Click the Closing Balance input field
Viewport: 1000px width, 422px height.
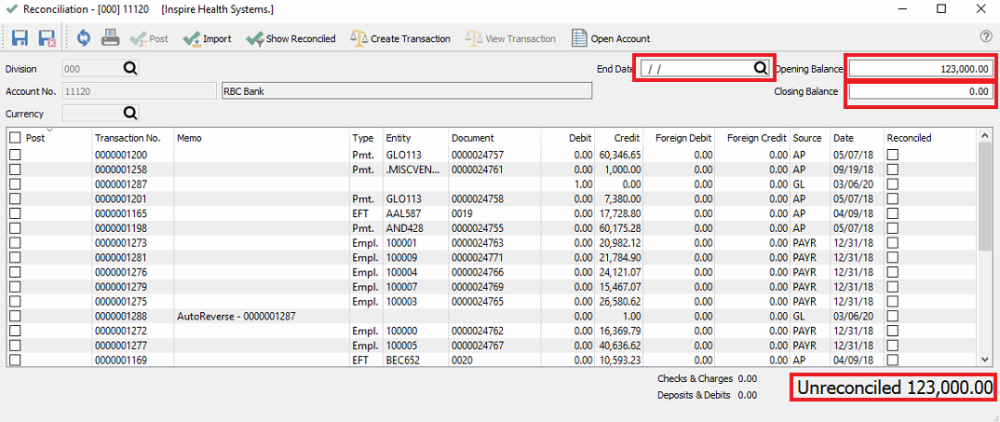tap(921, 92)
